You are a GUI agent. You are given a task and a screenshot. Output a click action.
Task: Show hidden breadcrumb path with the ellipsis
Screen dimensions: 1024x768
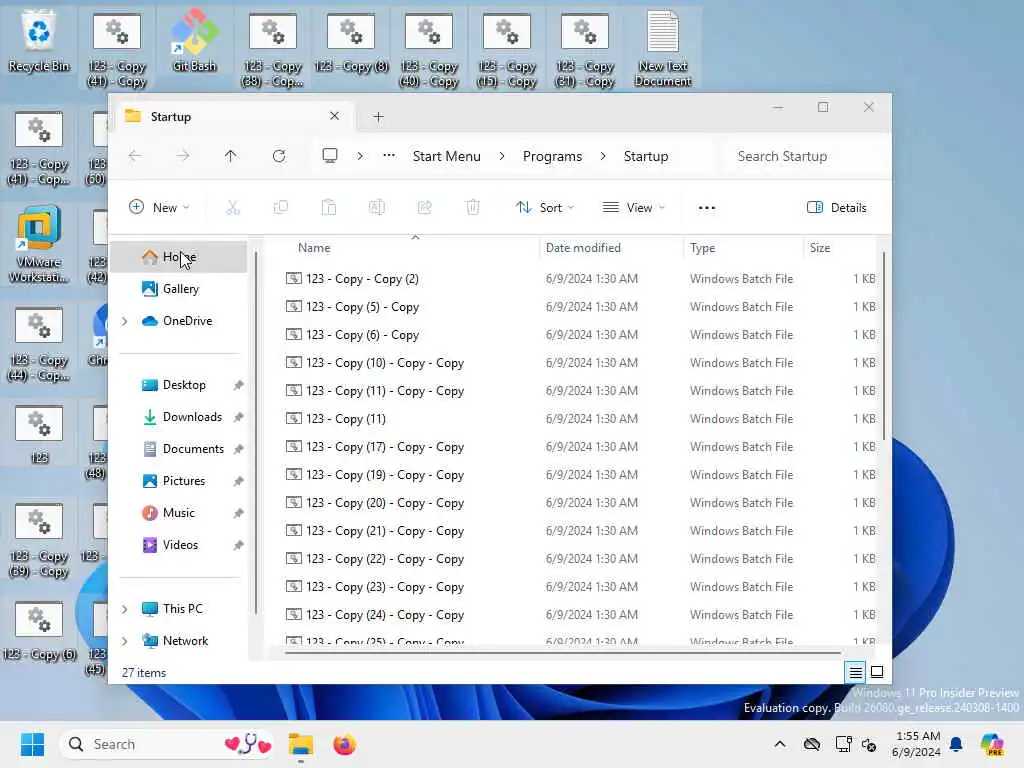click(389, 155)
